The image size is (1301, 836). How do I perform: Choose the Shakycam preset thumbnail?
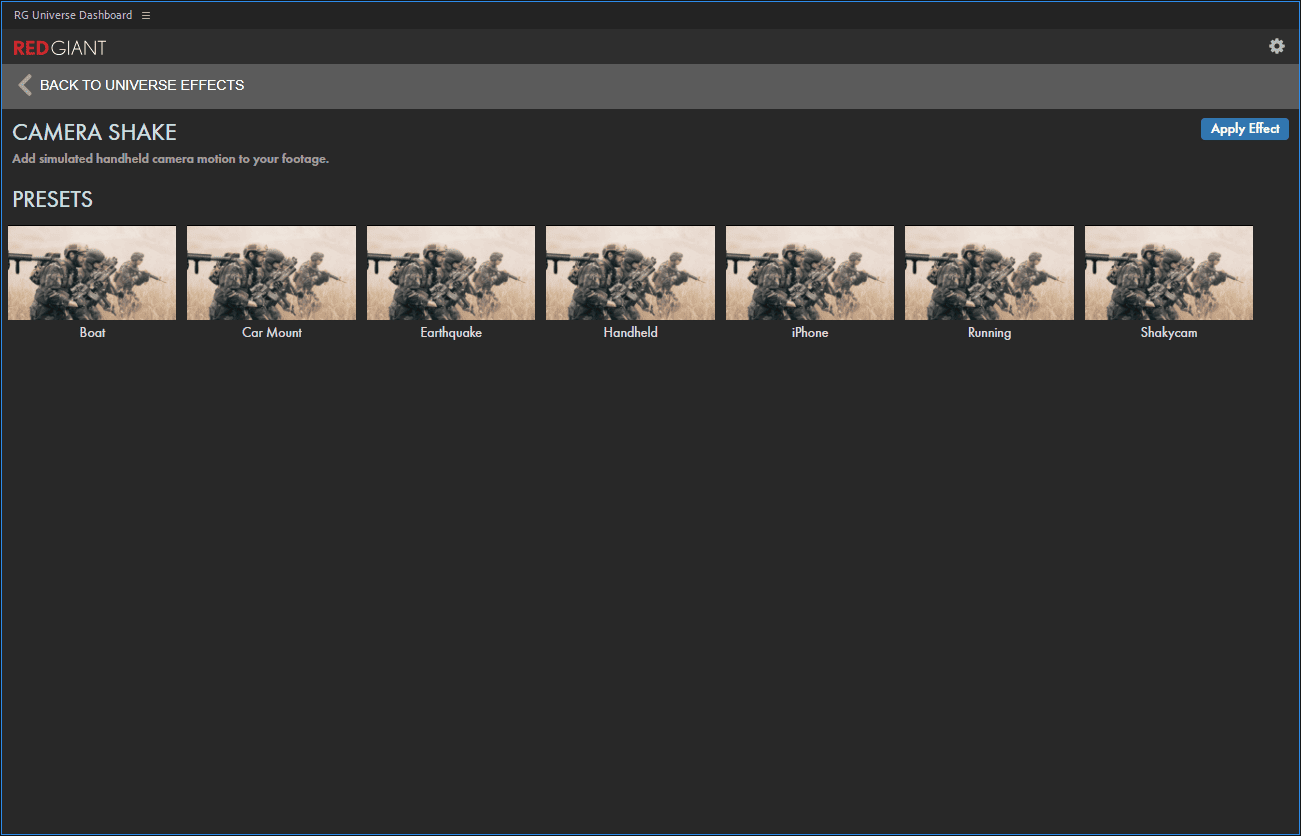[1169, 273]
